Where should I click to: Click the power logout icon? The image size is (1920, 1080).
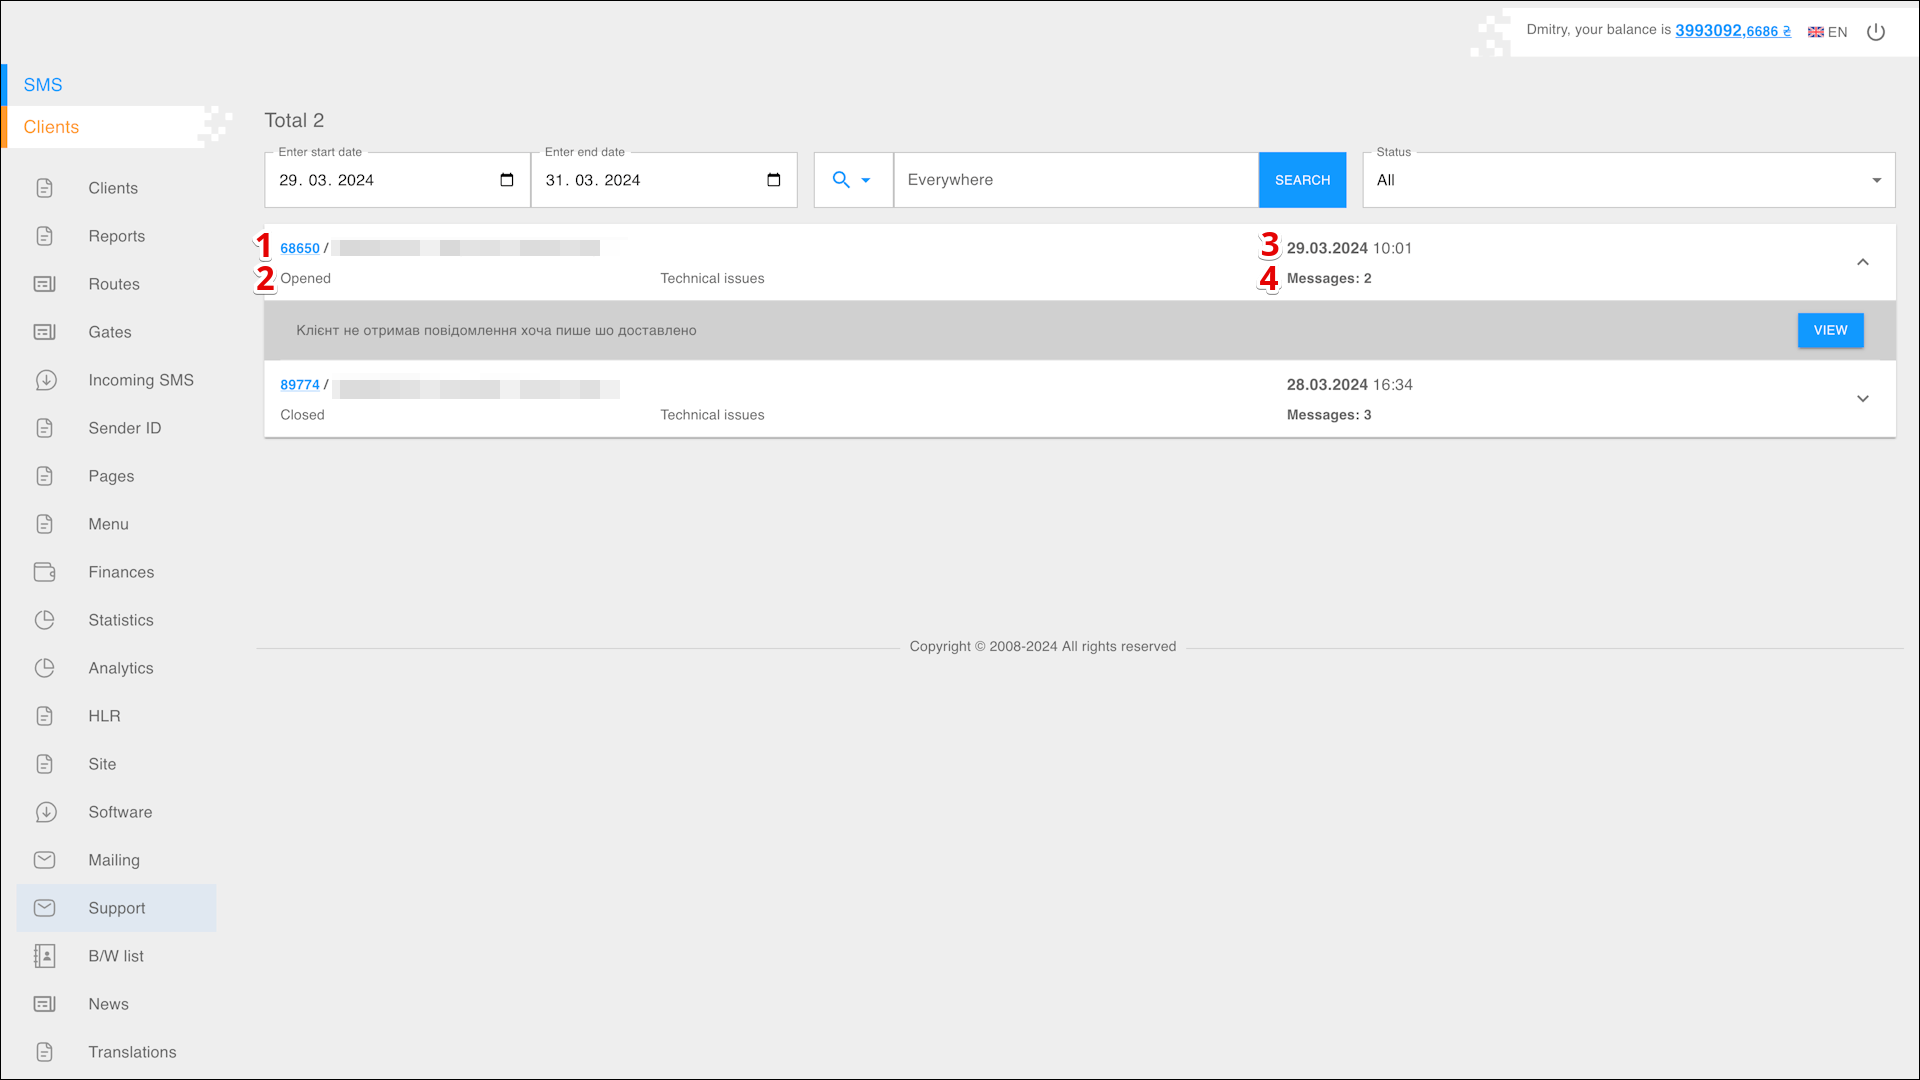tap(1876, 32)
